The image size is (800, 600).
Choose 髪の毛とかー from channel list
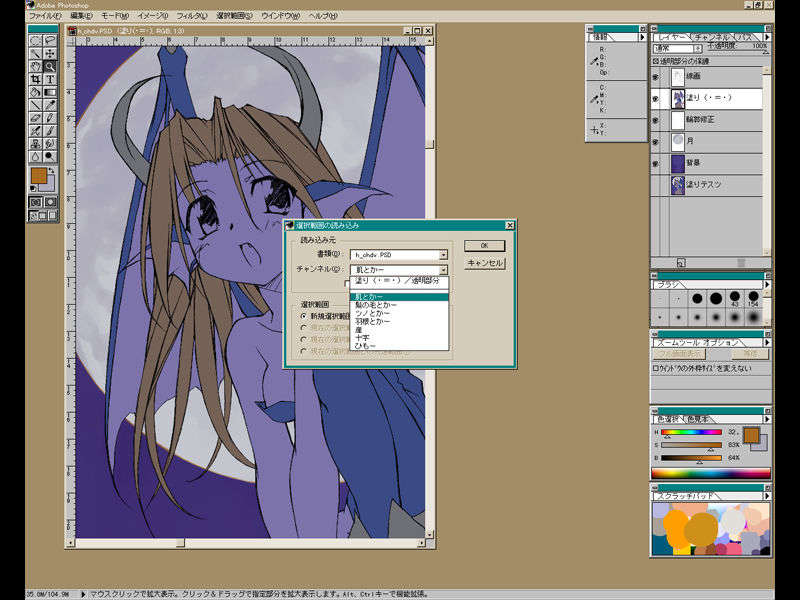[399, 305]
